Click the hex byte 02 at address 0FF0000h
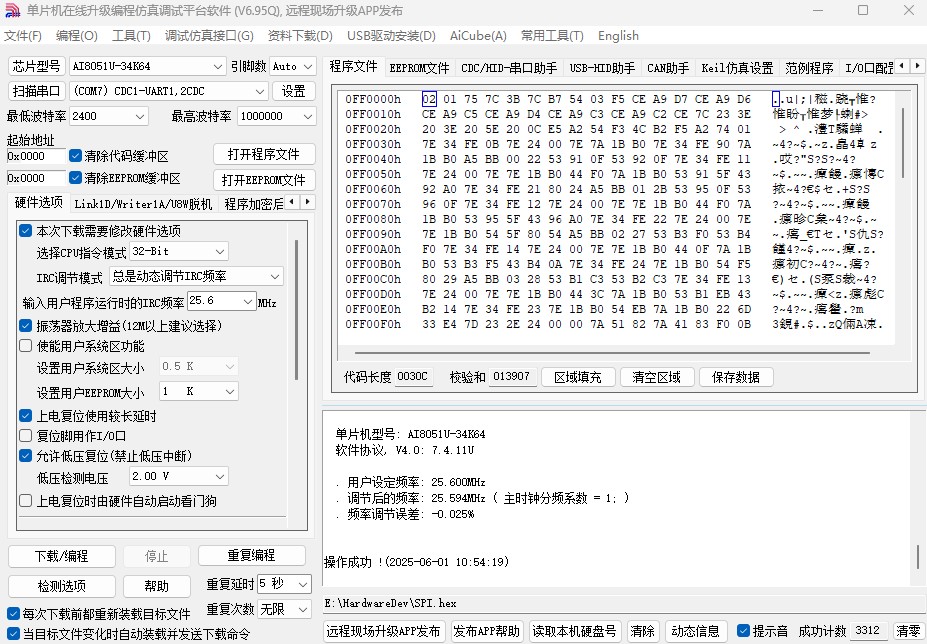 pyautogui.click(x=429, y=99)
